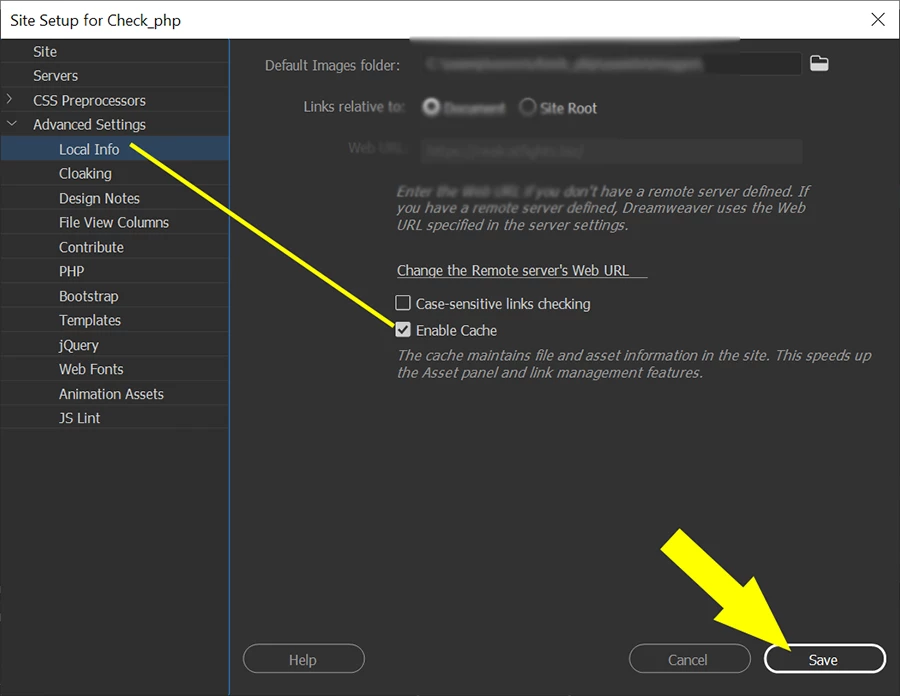This screenshot has height=696, width=900.
Task: Uncheck Enable Cache checkbox
Action: [x=403, y=330]
